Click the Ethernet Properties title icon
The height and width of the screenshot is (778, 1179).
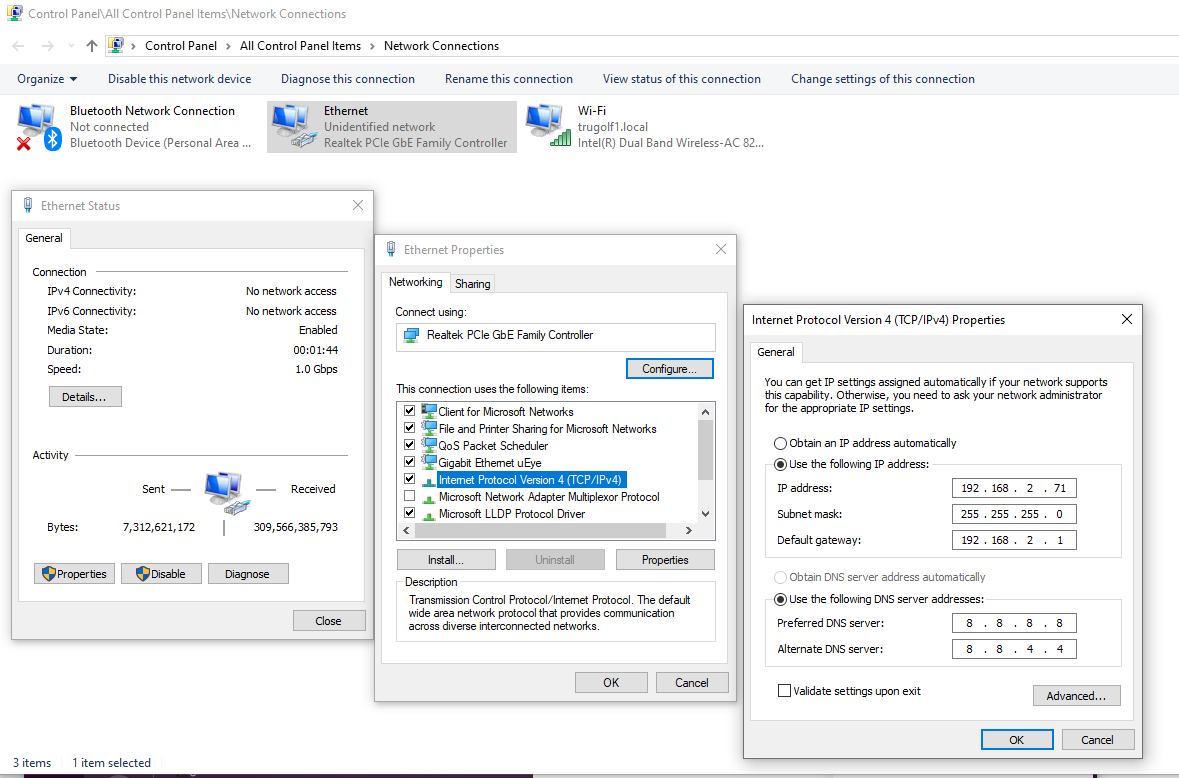tap(391, 250)
